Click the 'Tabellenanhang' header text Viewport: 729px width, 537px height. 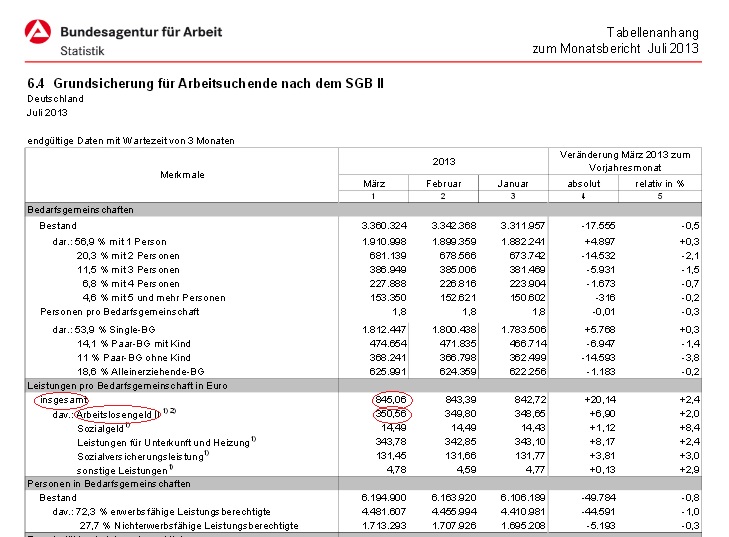coord(652,32)
